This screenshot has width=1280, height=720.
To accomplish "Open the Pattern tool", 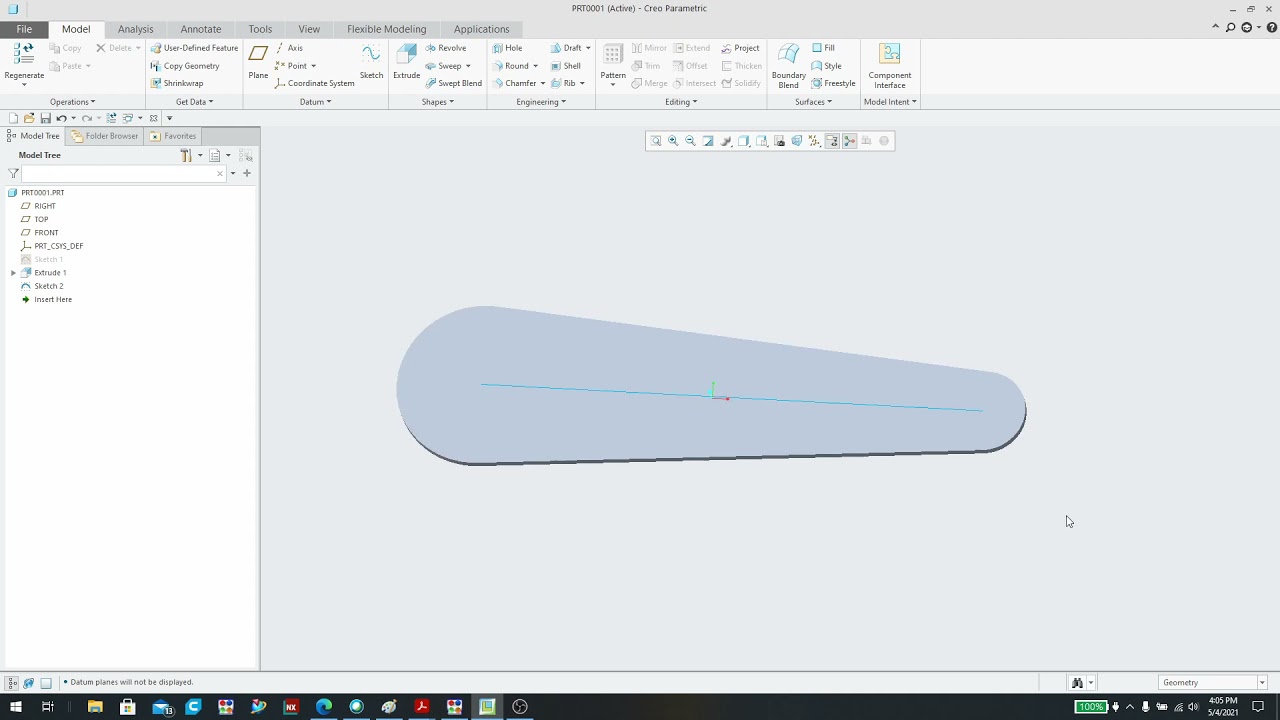I will 613,64.
